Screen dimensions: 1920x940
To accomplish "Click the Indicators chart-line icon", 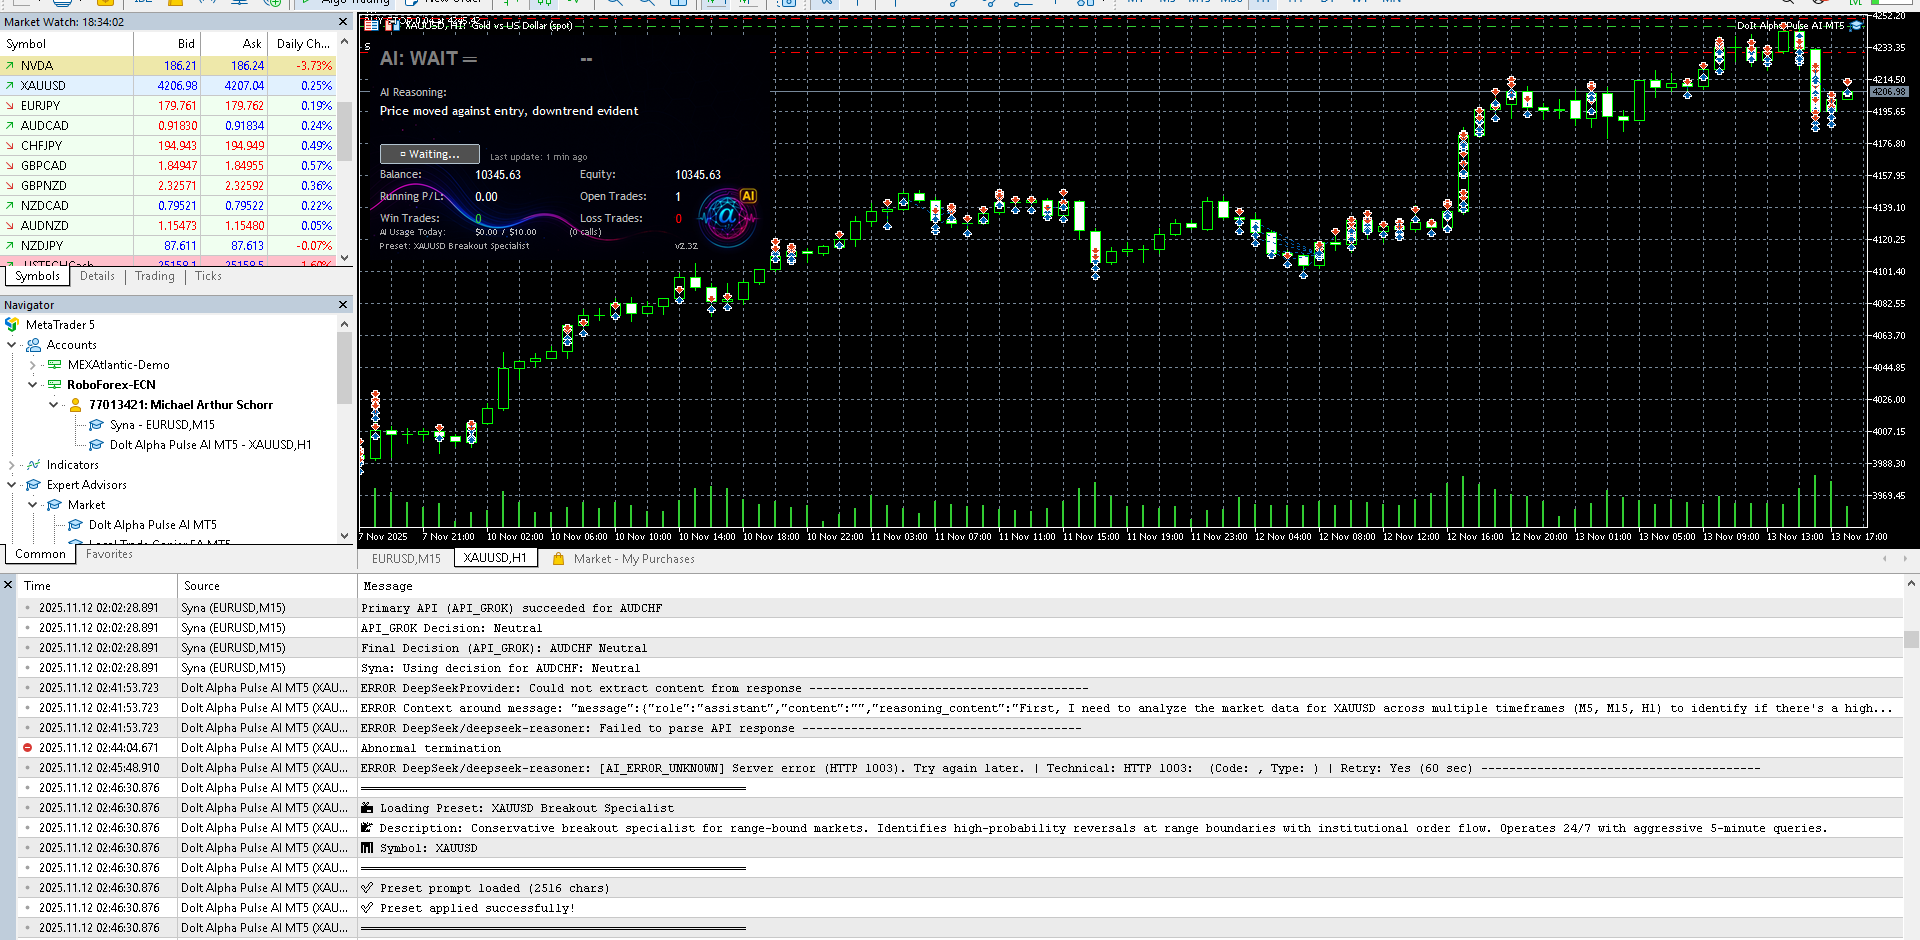I will click(x=33, y=465).
